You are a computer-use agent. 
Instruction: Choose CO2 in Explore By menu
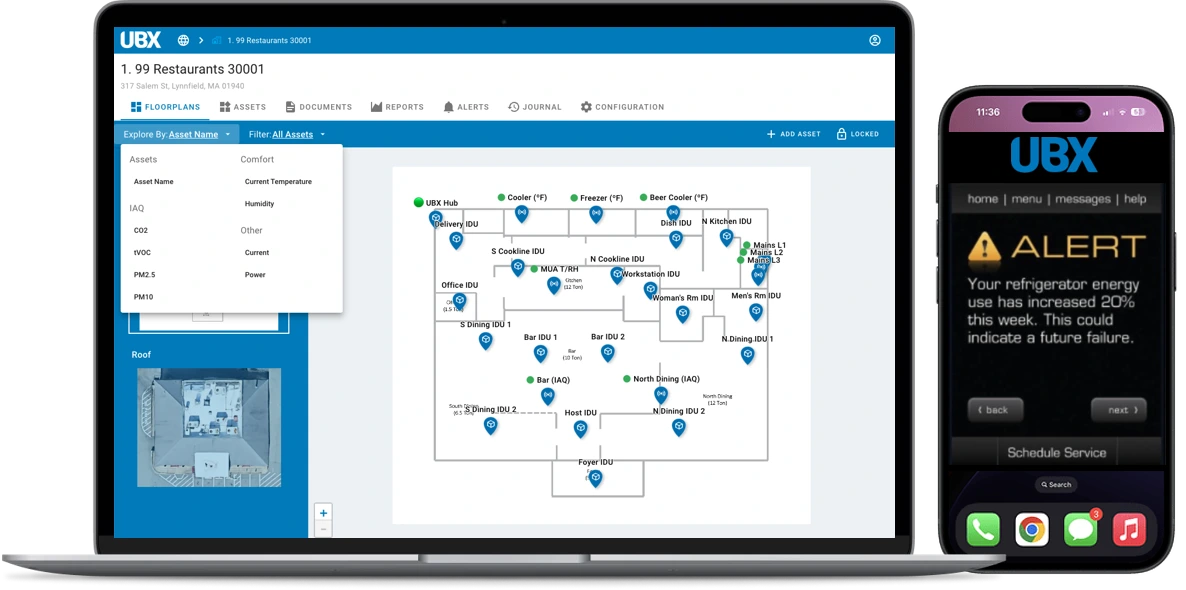point(141,231)
